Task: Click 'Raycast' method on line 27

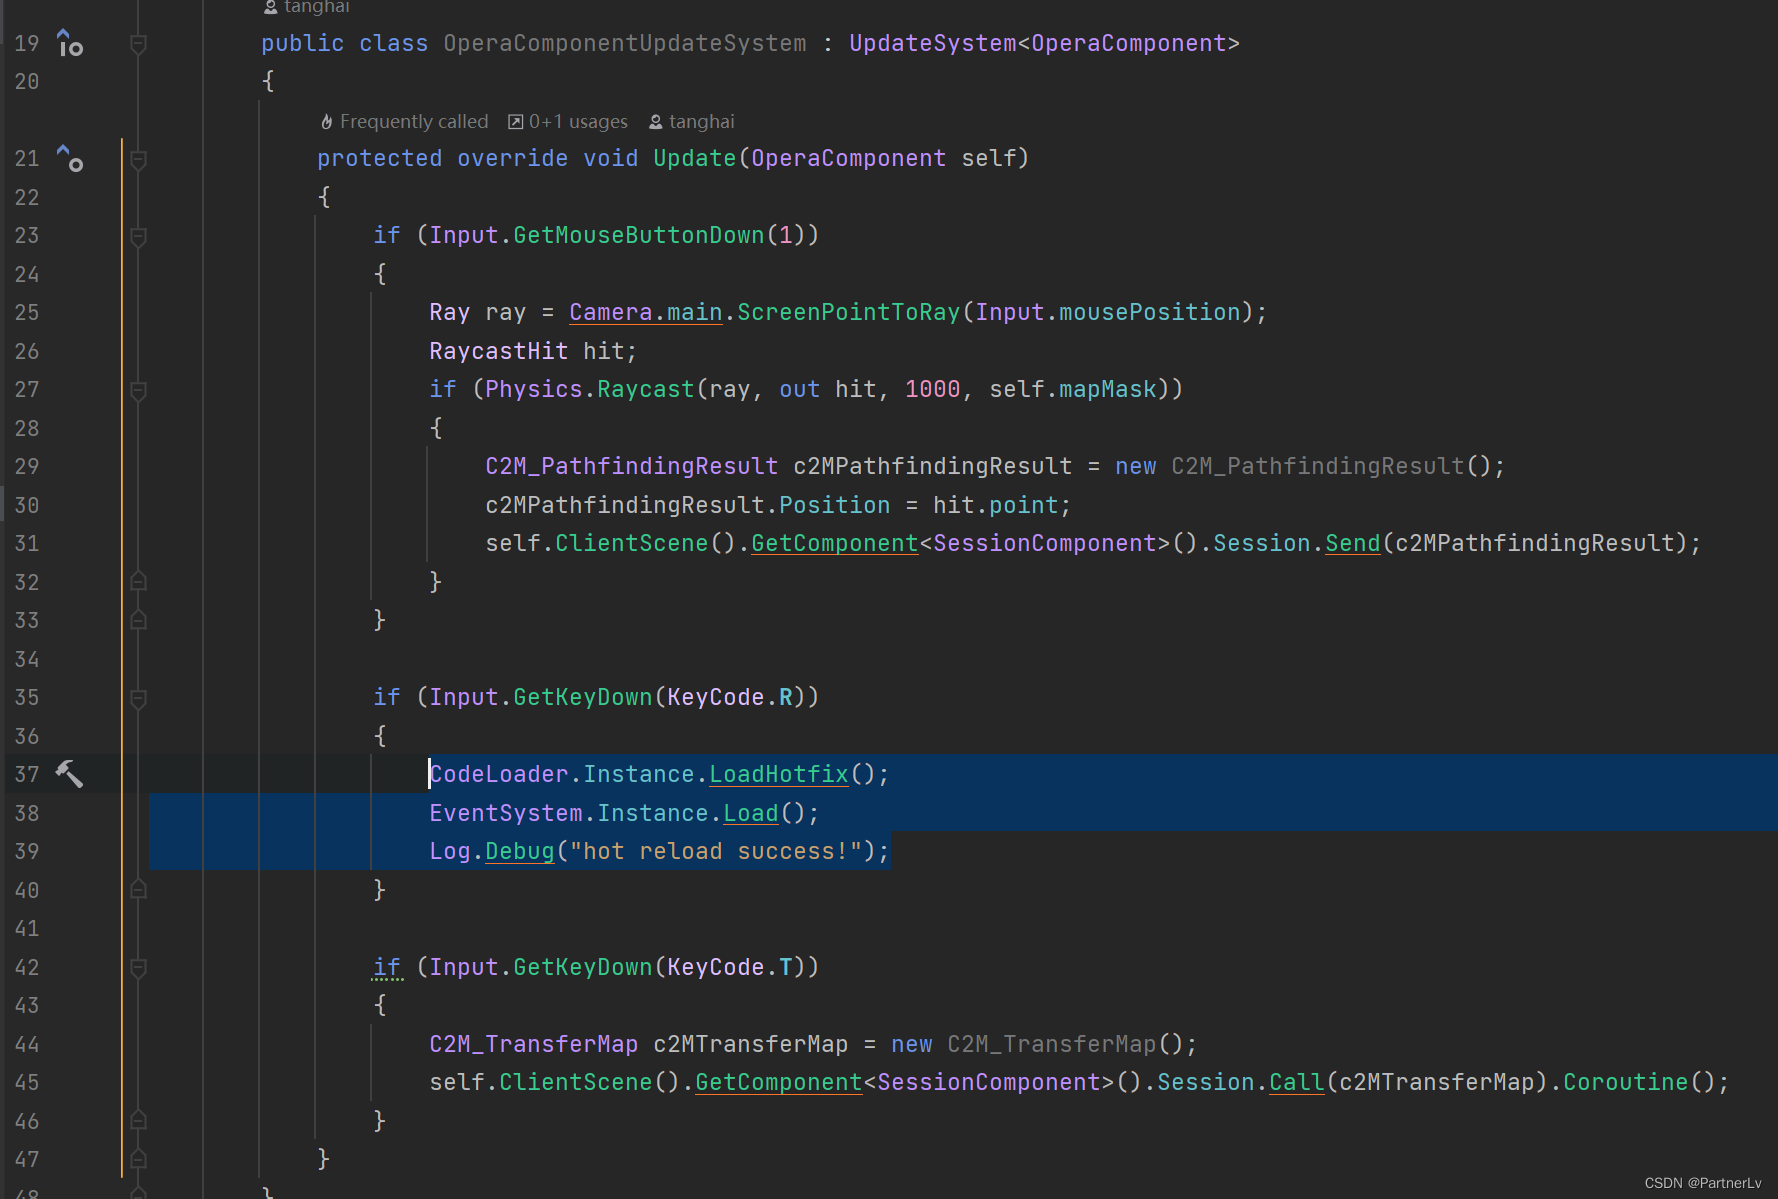Action: point(646,389)
